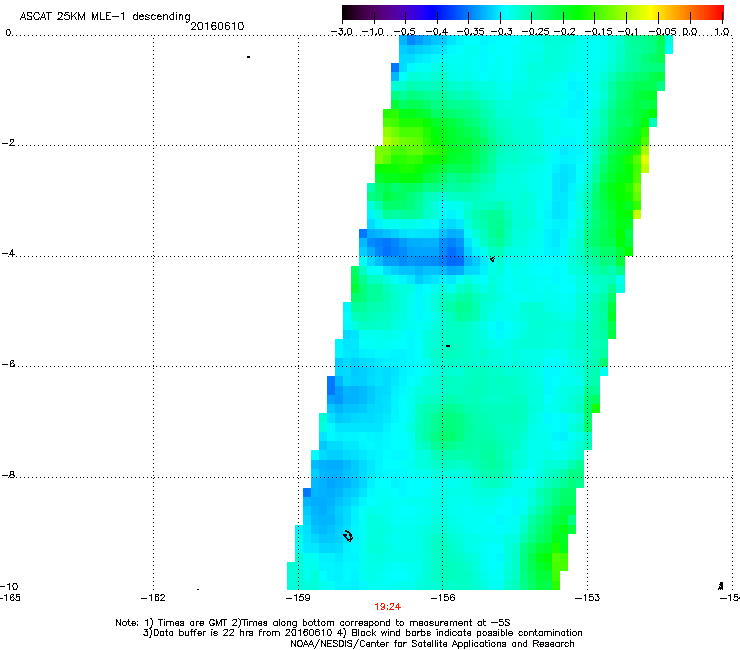Click the latitude axis label -2

tap(8, 143)
